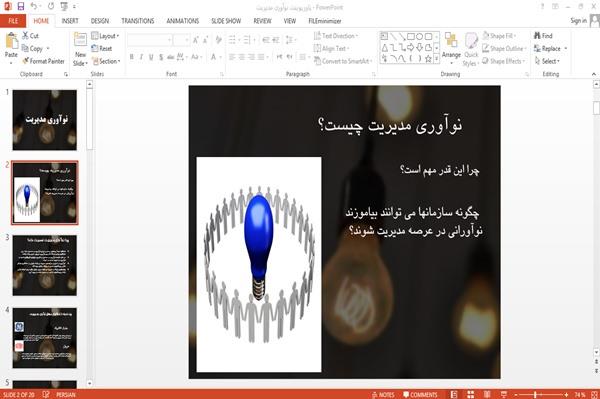This screenshot has width=600, height=399.
Task: Open the REVIEW tab
Action: tap(262, 21)
